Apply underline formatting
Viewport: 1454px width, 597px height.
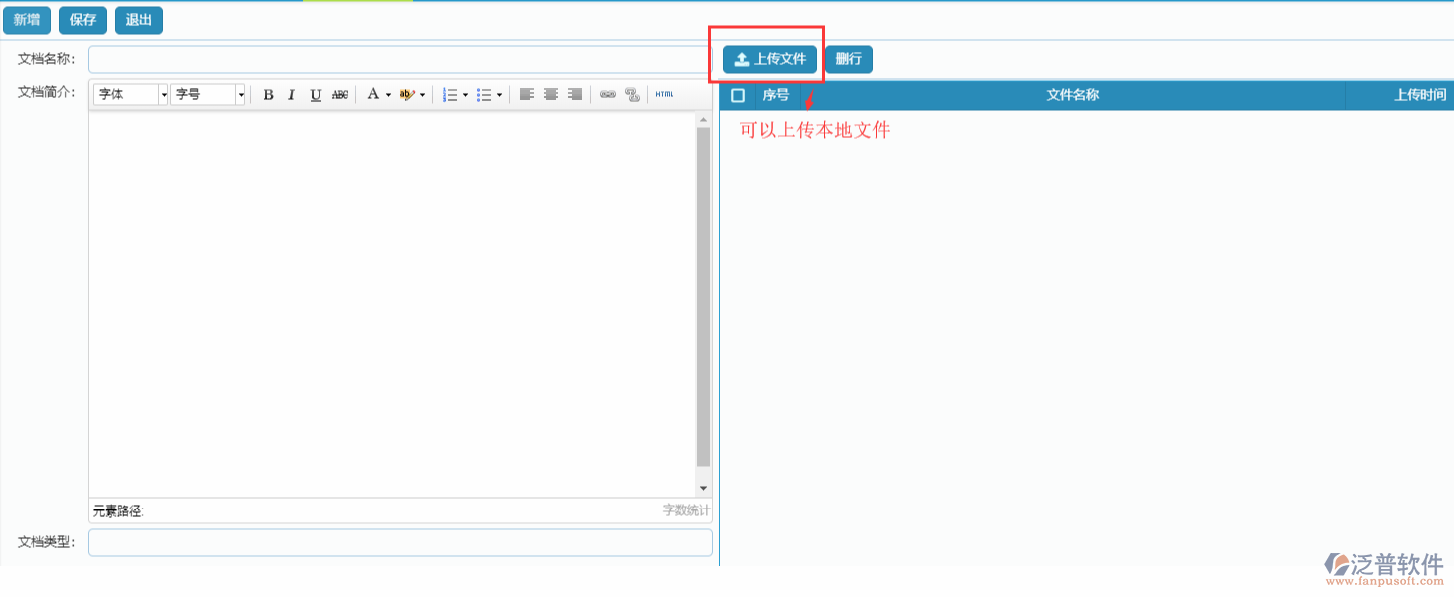click(x=315, y=94)
